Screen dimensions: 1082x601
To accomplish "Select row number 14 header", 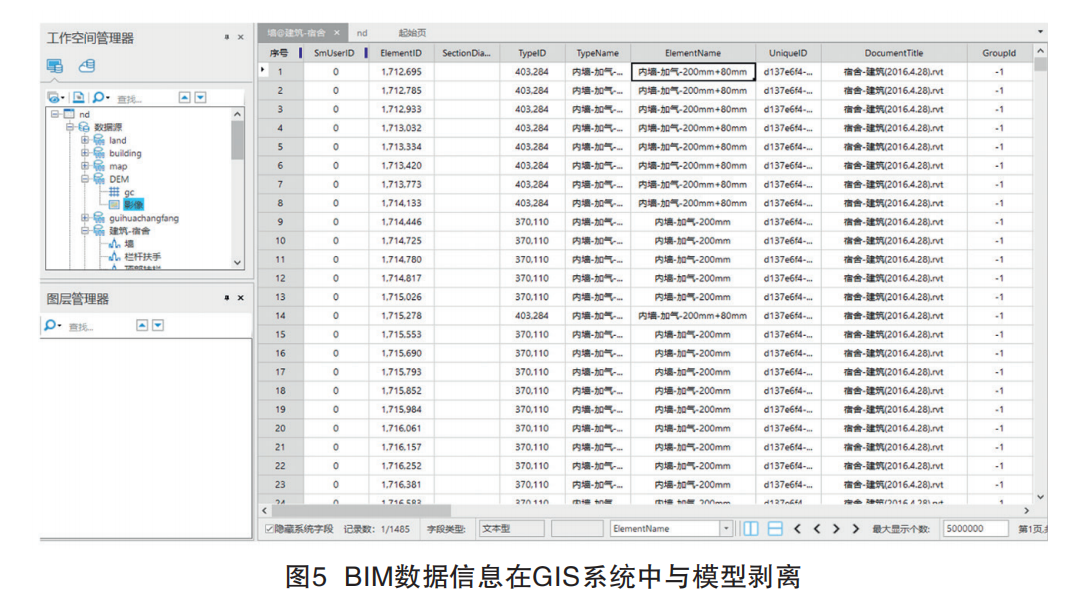I will click(280, 315).
